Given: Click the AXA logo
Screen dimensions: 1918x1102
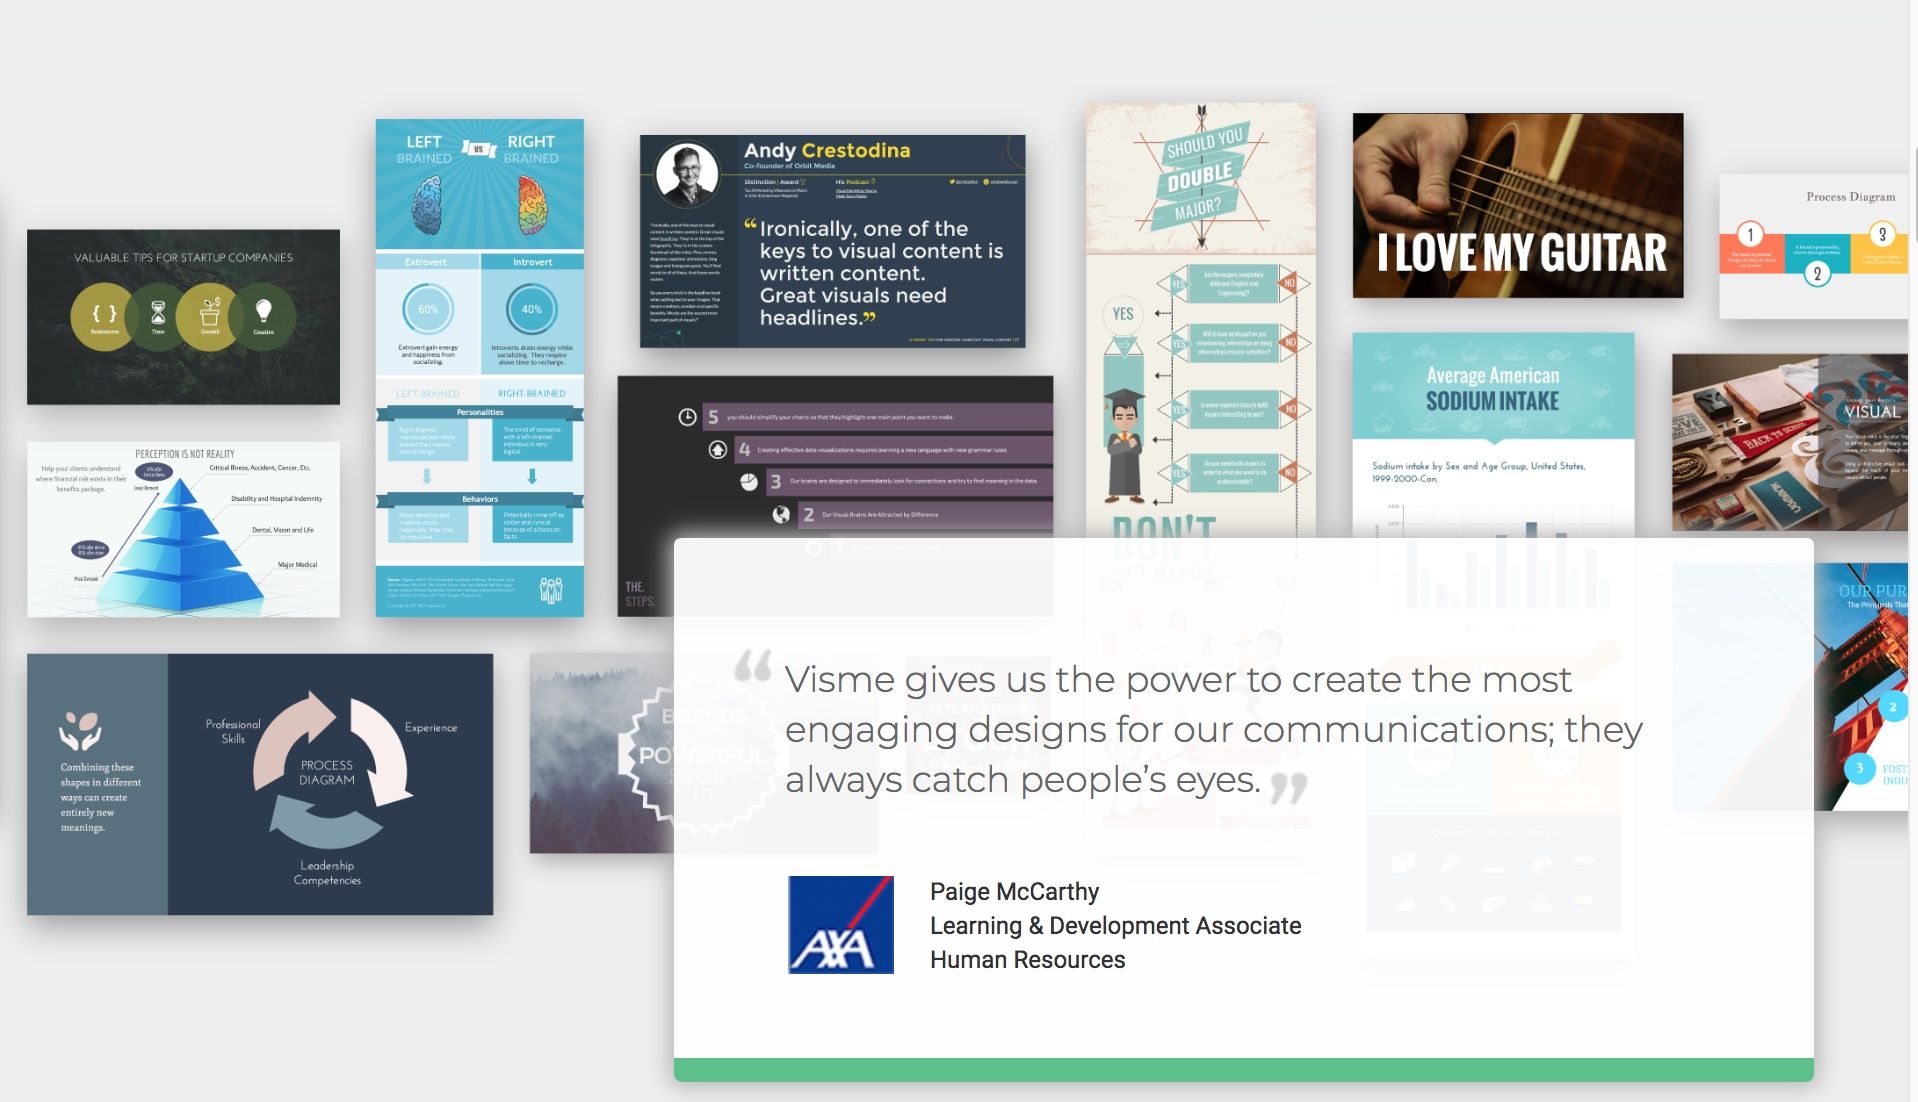Looking at the screenshot, I should coord(841,925).
